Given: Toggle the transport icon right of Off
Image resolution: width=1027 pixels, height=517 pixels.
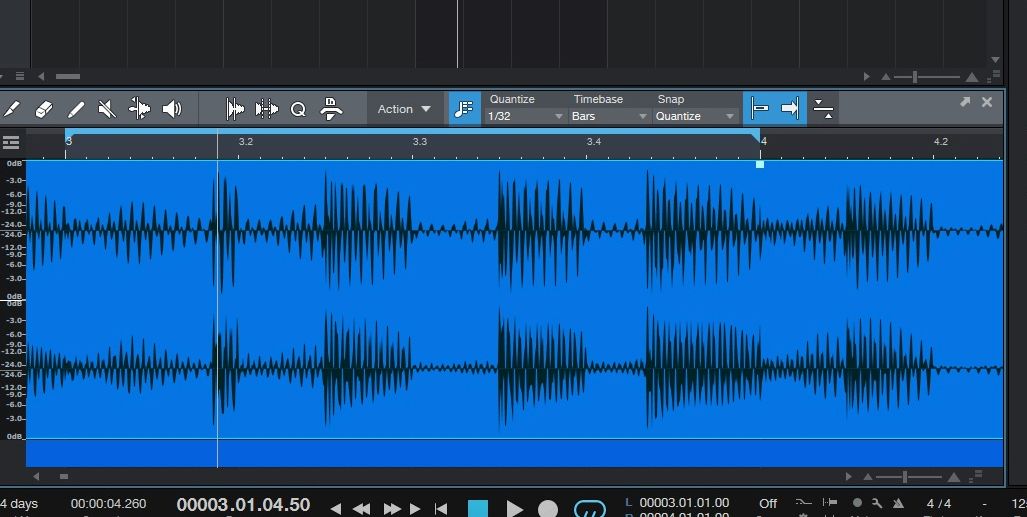Looking at the screenshot, I should [x=803, y=503].
